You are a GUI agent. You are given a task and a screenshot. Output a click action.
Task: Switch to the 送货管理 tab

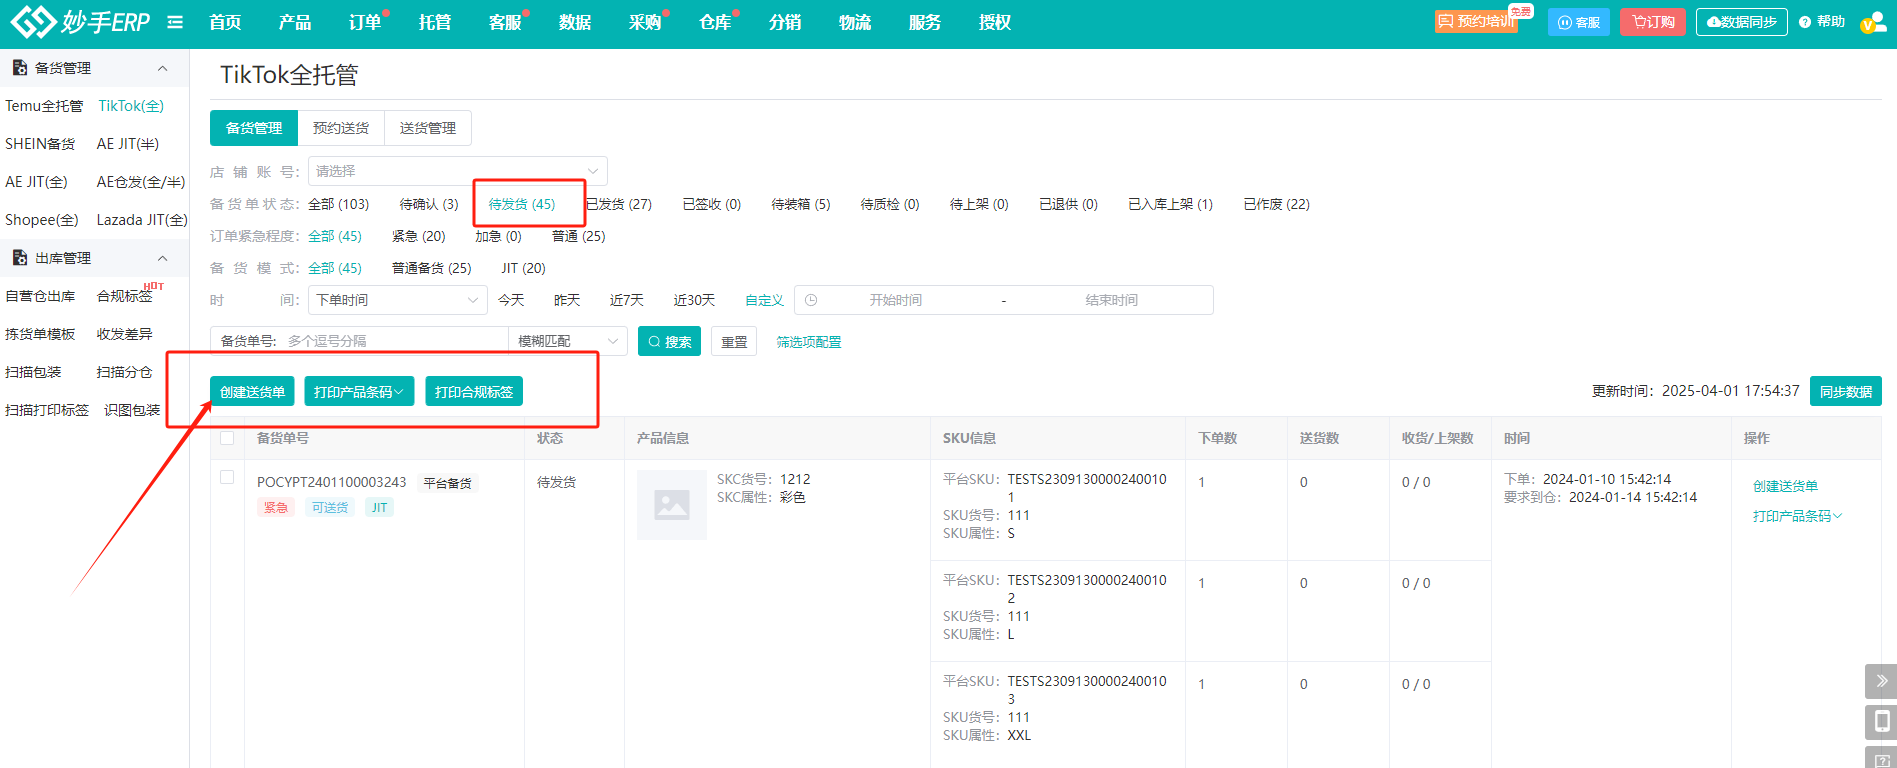428,128
